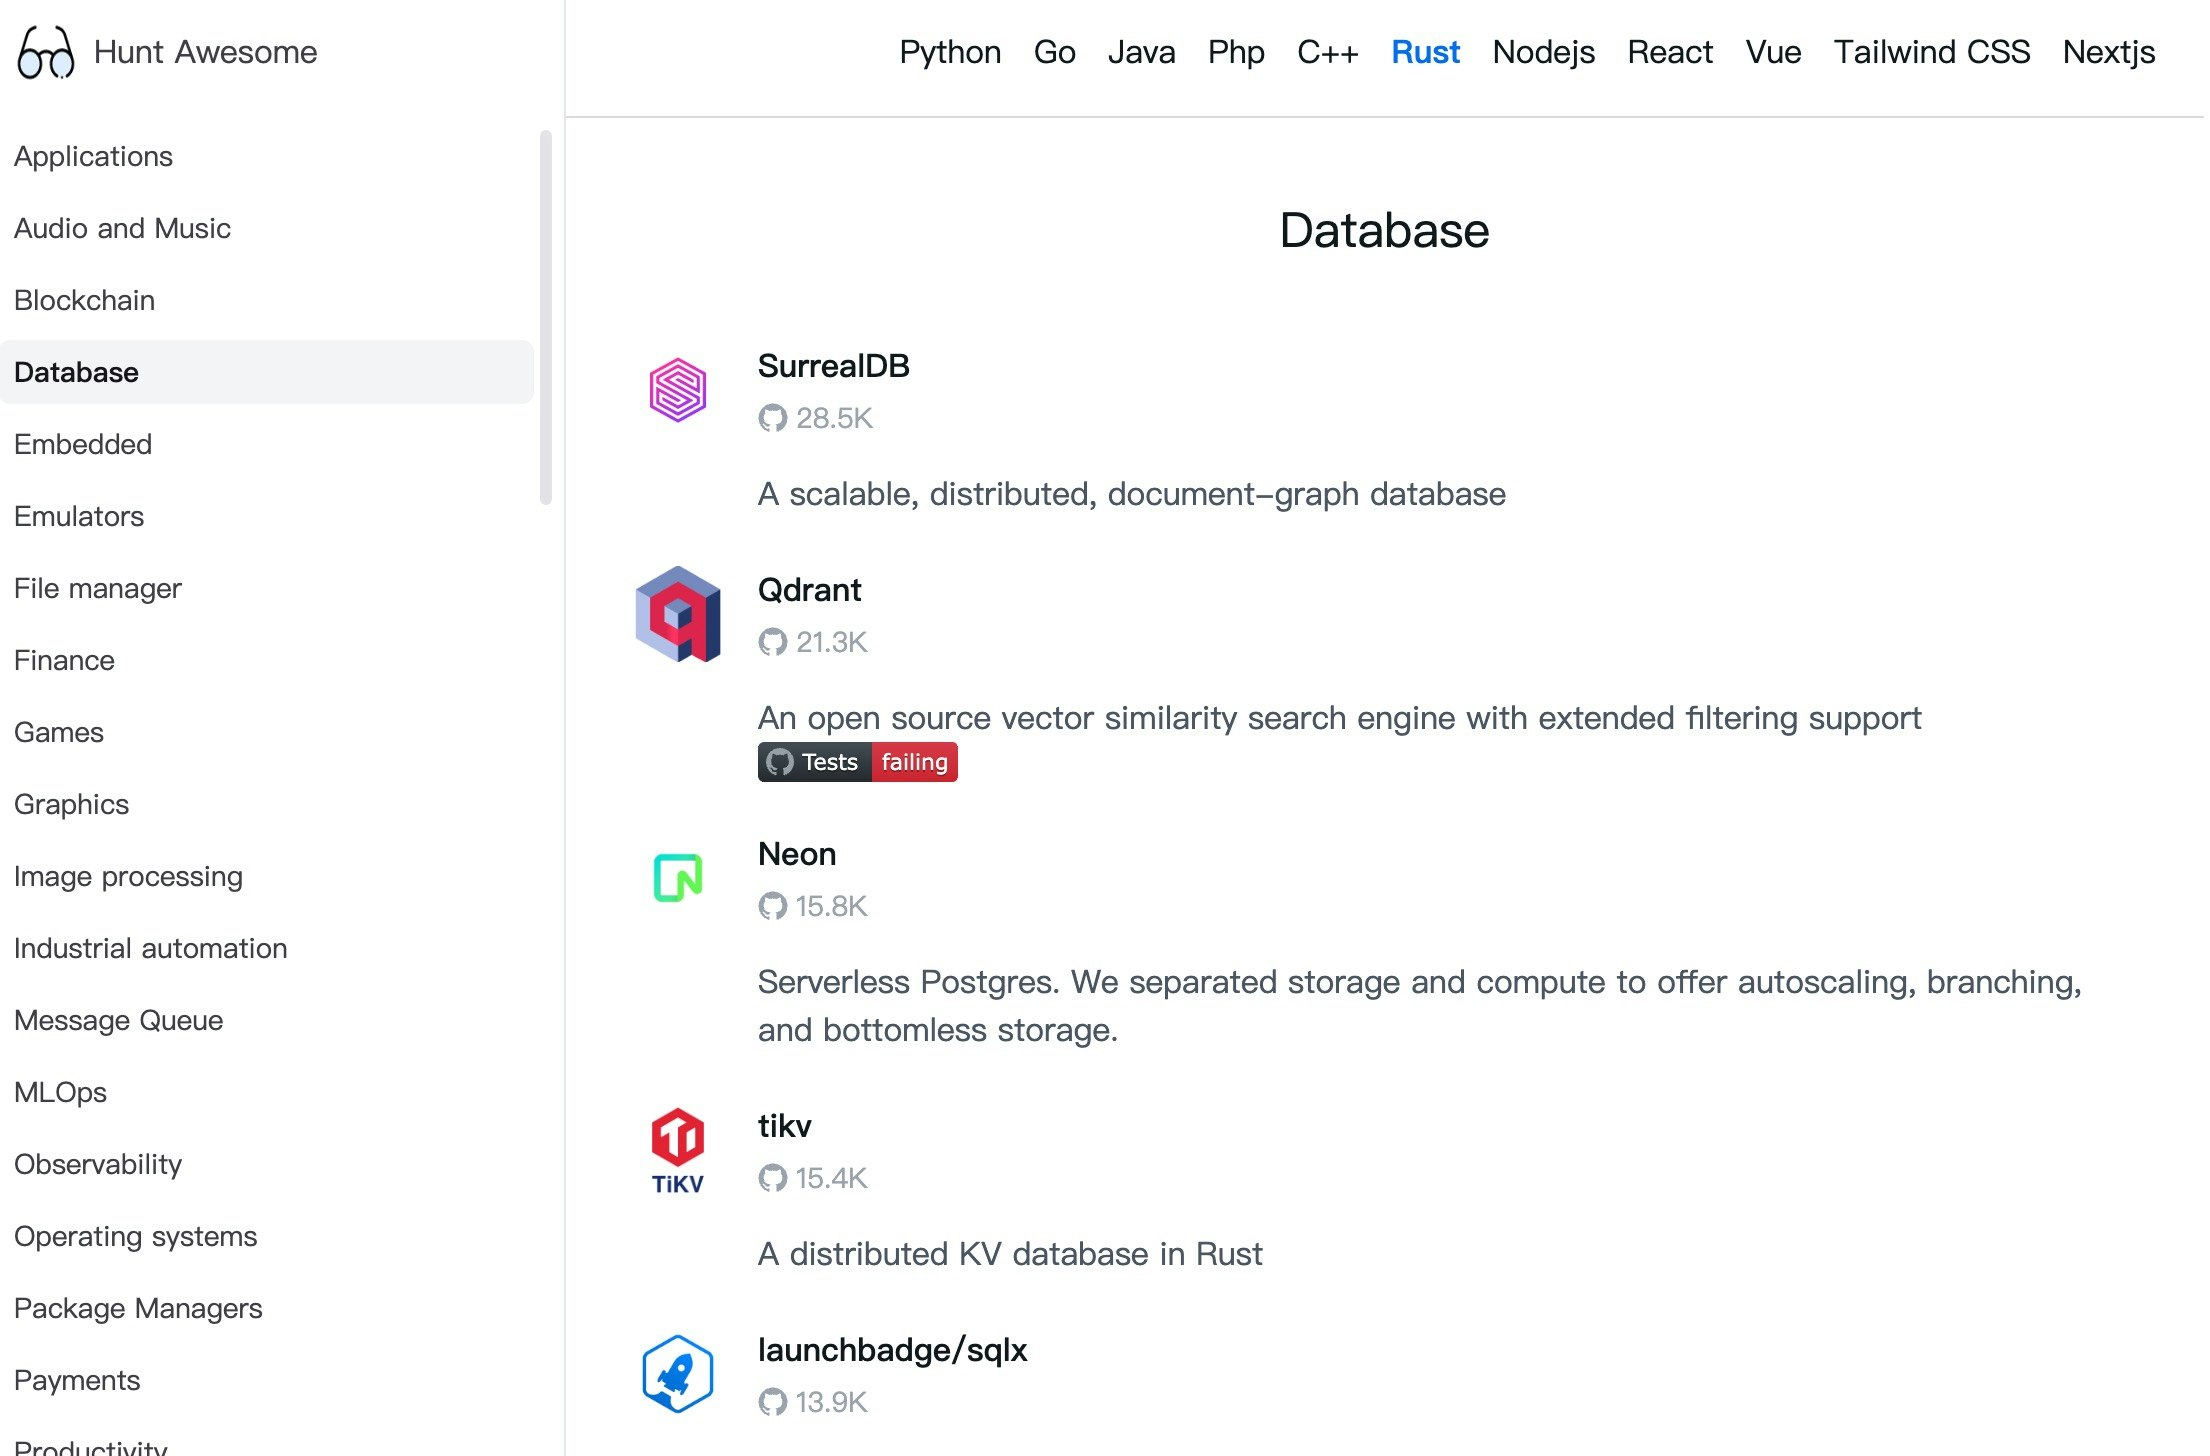2210x1456 pixels.
Task: Click the Qdrant cube logo
Action: click(x=677, y=614)
